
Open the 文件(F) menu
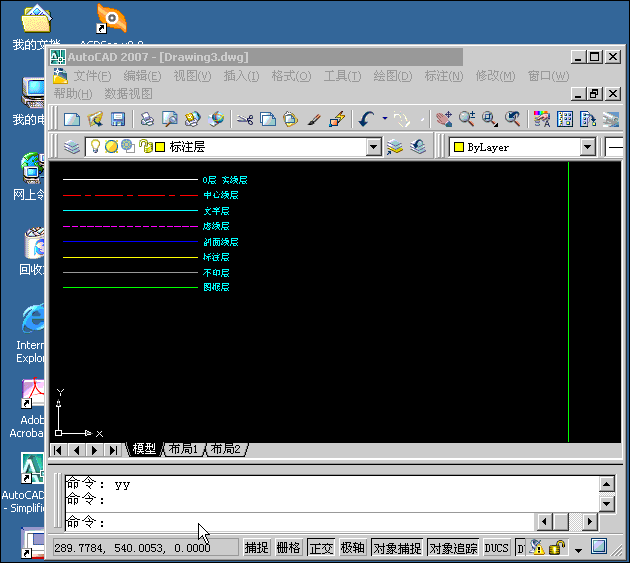[92, 76]
